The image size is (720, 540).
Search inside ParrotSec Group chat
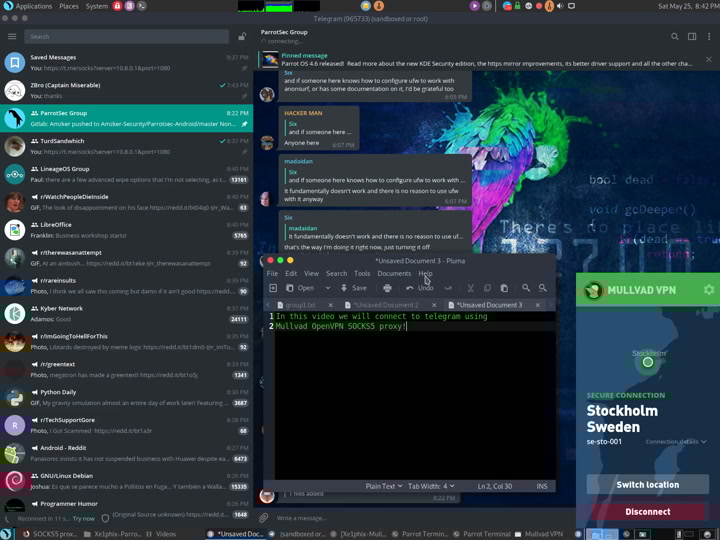point(675,36)
